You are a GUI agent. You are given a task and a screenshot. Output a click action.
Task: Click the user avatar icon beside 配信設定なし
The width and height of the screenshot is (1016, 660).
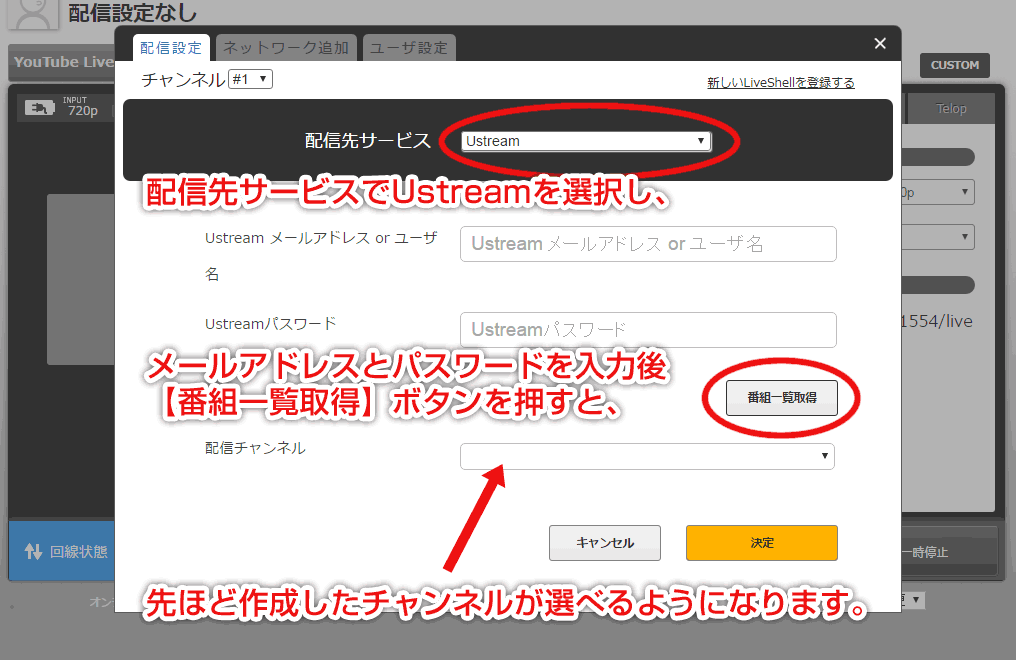[x=32, y=13]
